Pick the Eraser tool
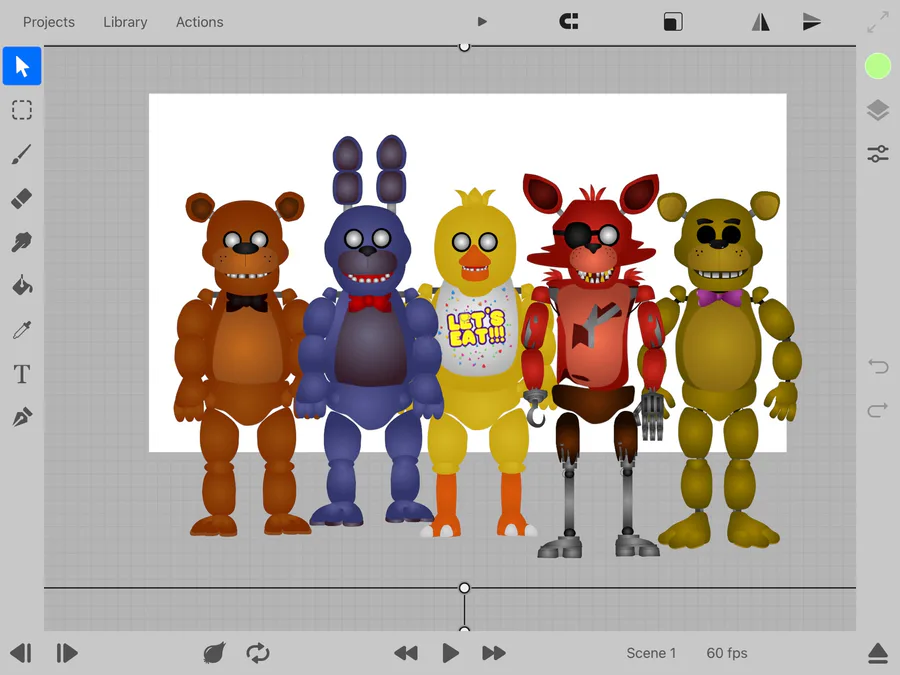This screenshot has width=900, height=675. tap(22, 199)
